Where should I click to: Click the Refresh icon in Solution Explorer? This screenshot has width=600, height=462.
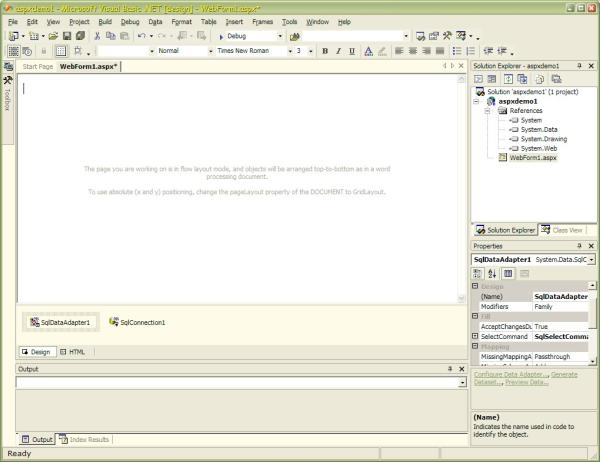tap(508, 79)
